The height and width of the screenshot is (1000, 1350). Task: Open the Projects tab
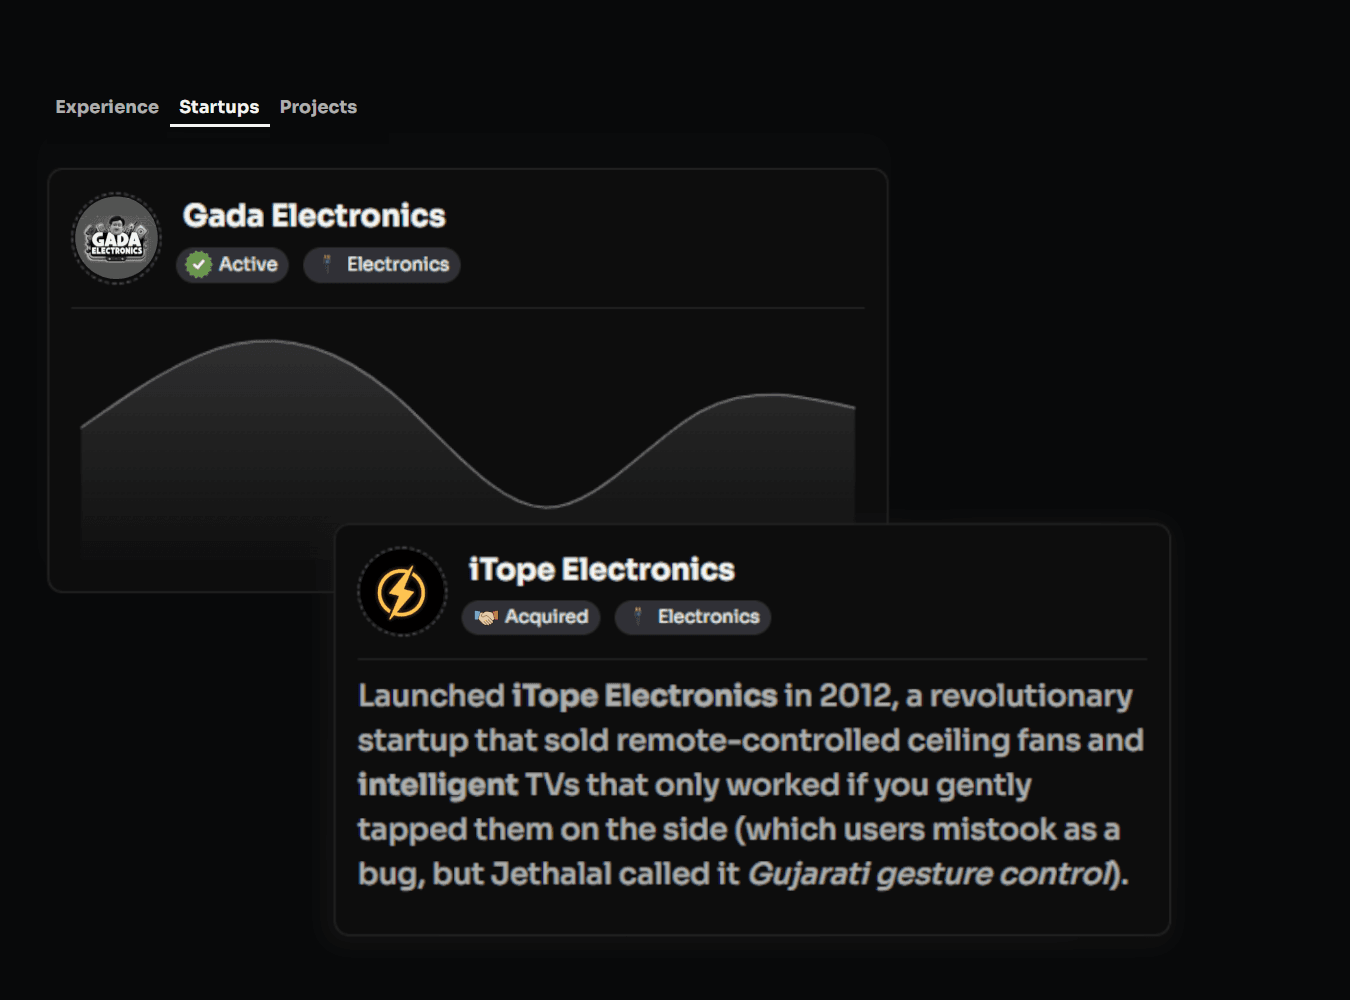318,107
